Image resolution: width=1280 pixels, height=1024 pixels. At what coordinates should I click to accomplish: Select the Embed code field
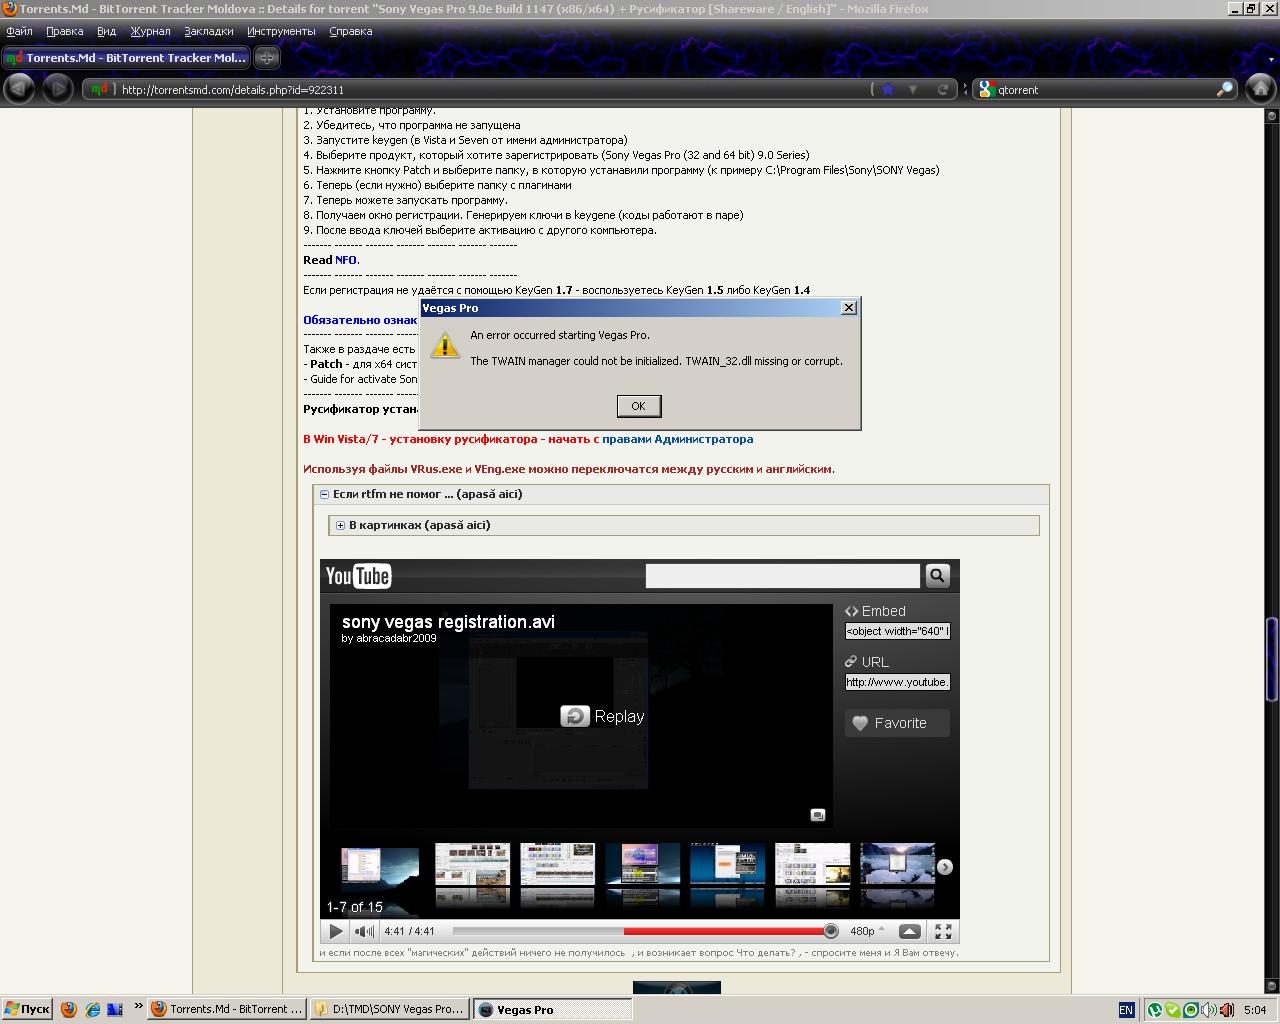tap(897, 631)
